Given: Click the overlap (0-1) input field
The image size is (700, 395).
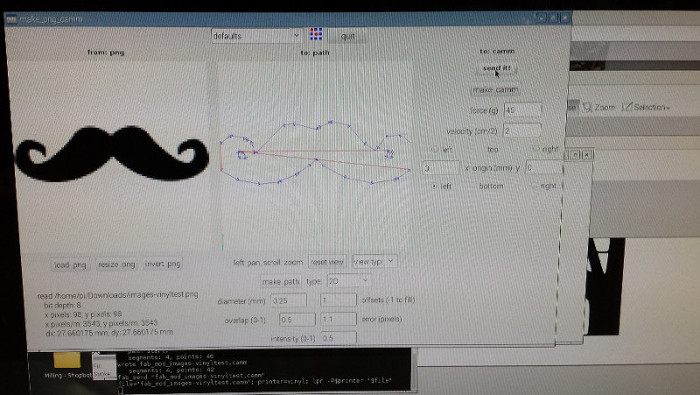Looking at the screenshot, I should click(x=297, y=320).
